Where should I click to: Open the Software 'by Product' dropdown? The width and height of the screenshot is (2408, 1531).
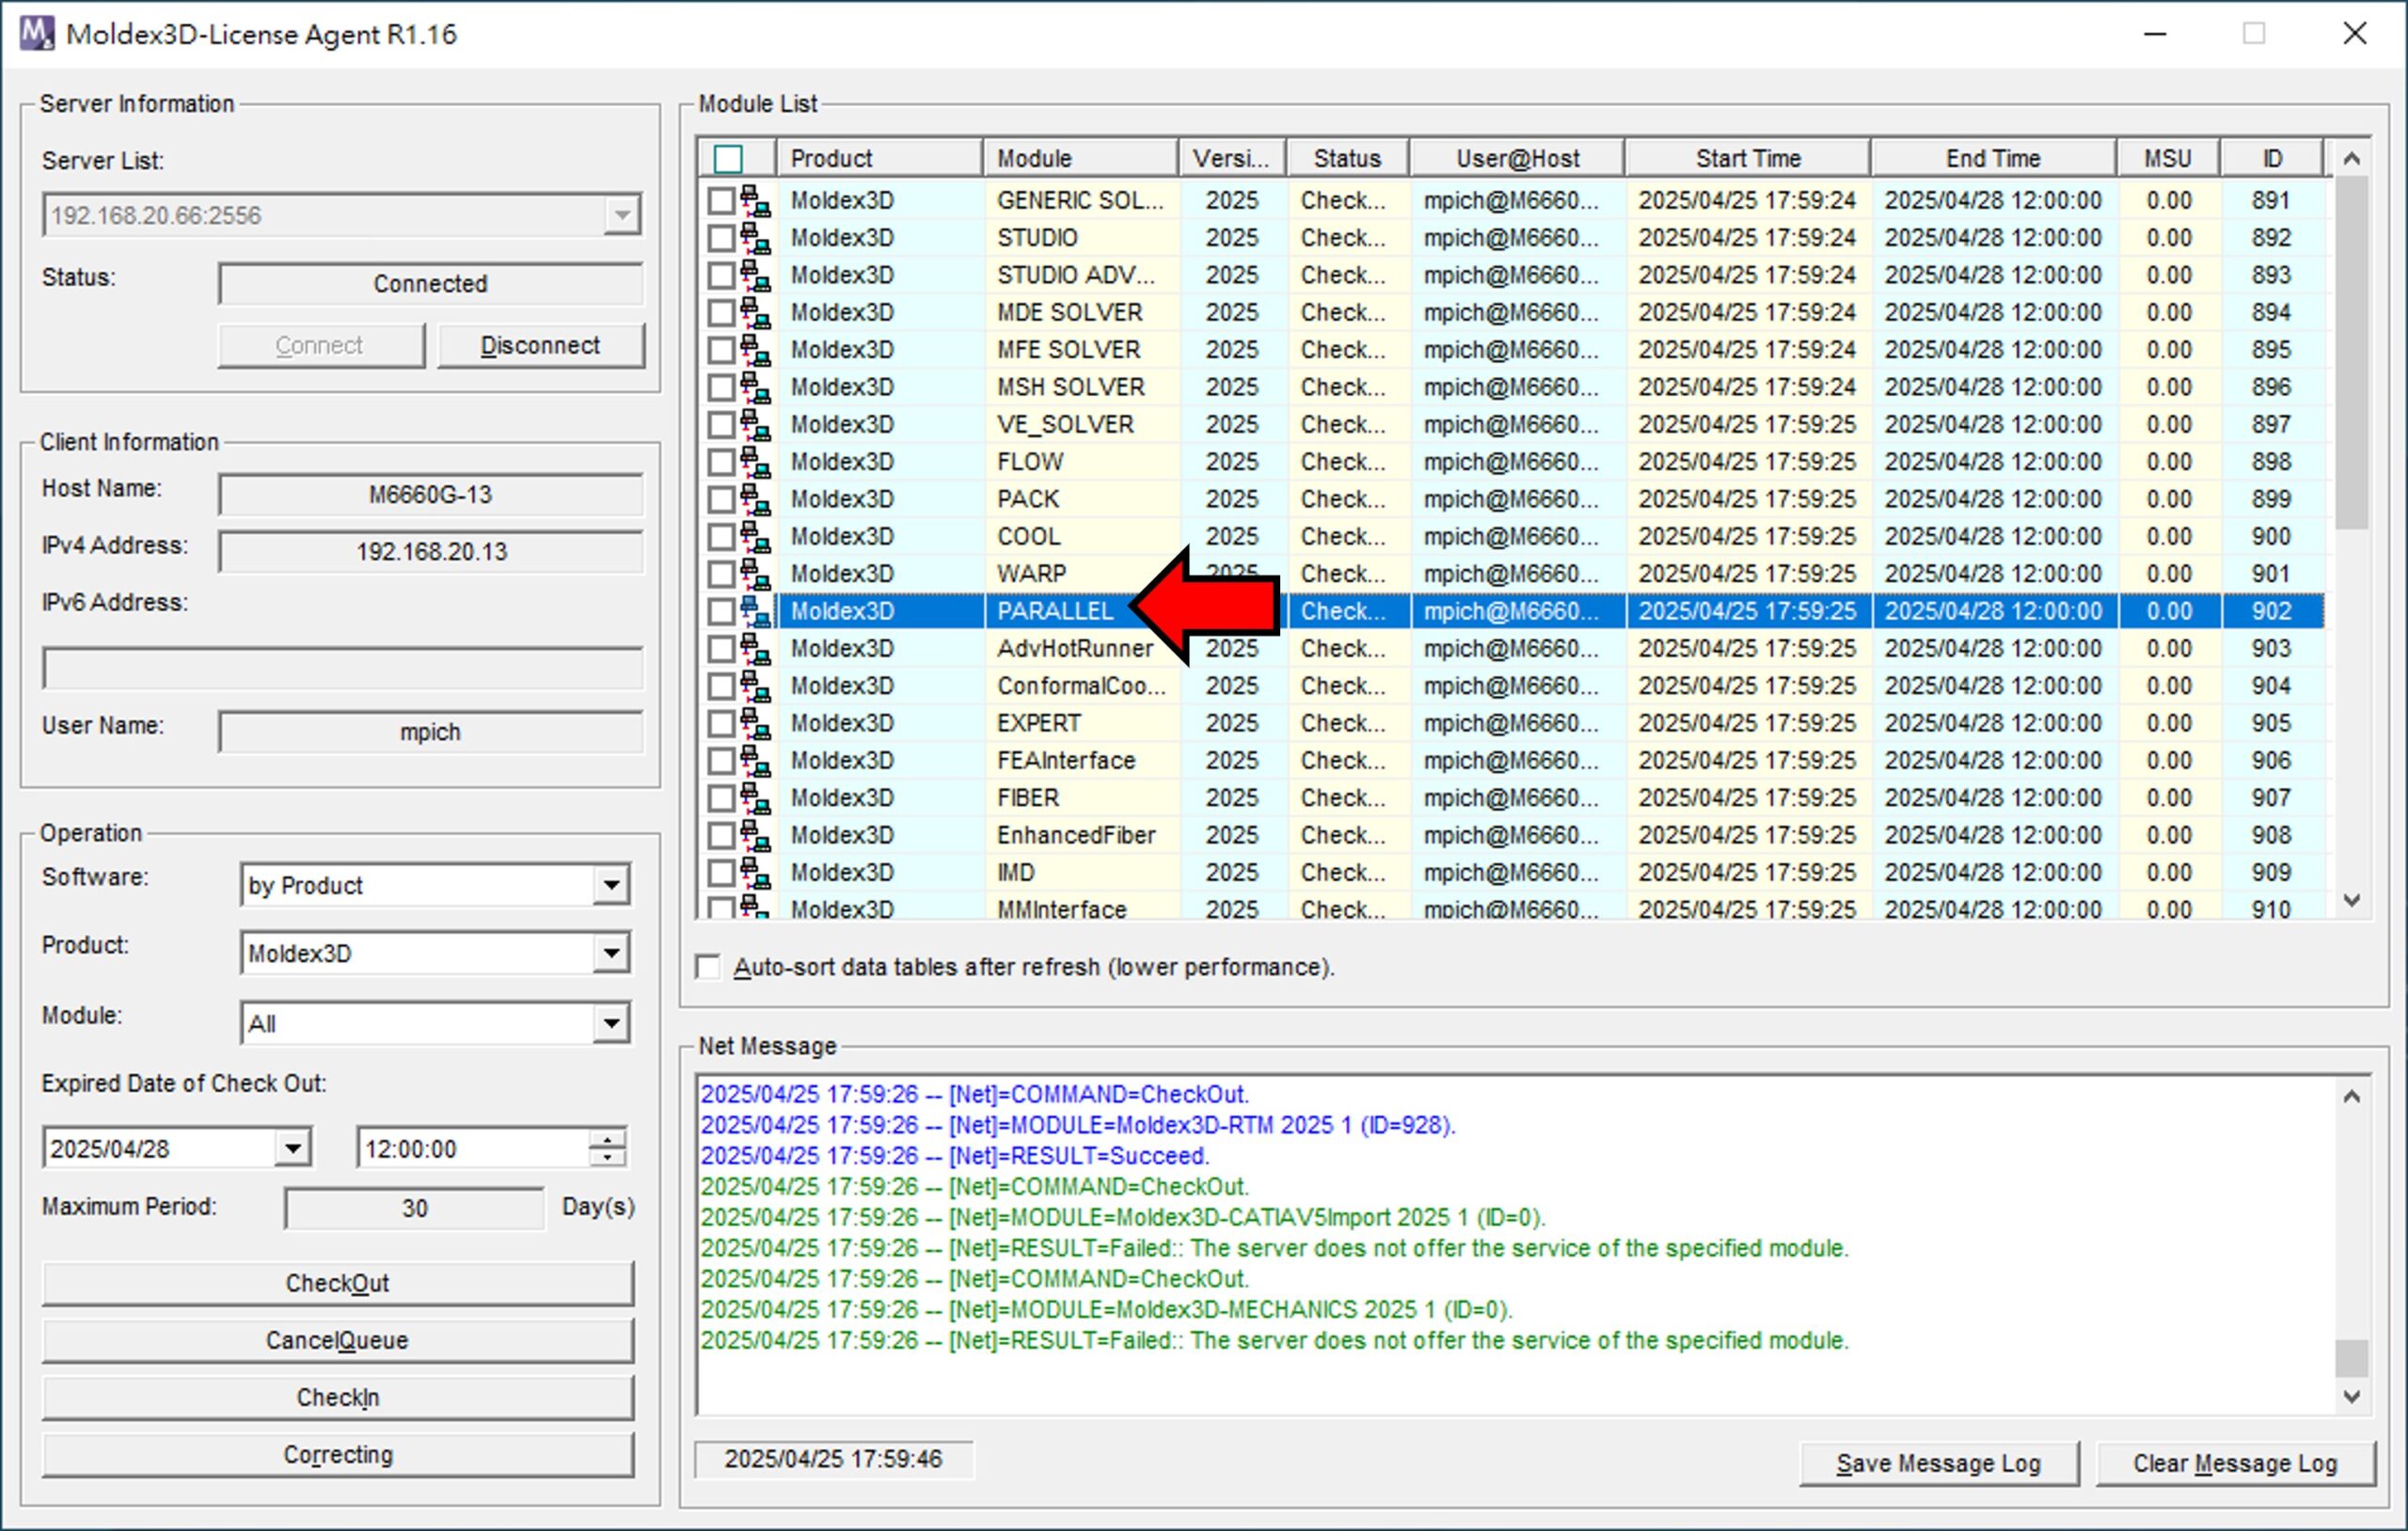click(x=610, y=885)
